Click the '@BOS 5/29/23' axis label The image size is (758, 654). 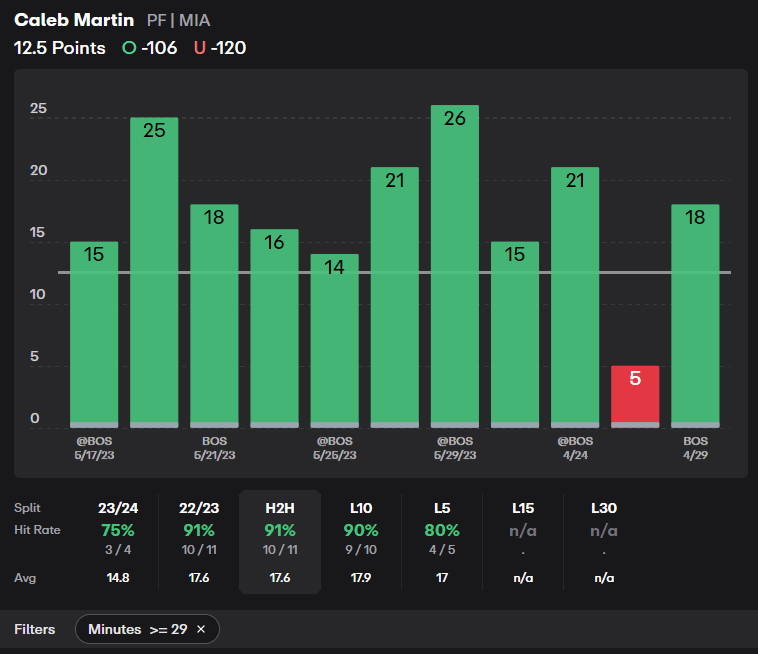pos(455,448)
